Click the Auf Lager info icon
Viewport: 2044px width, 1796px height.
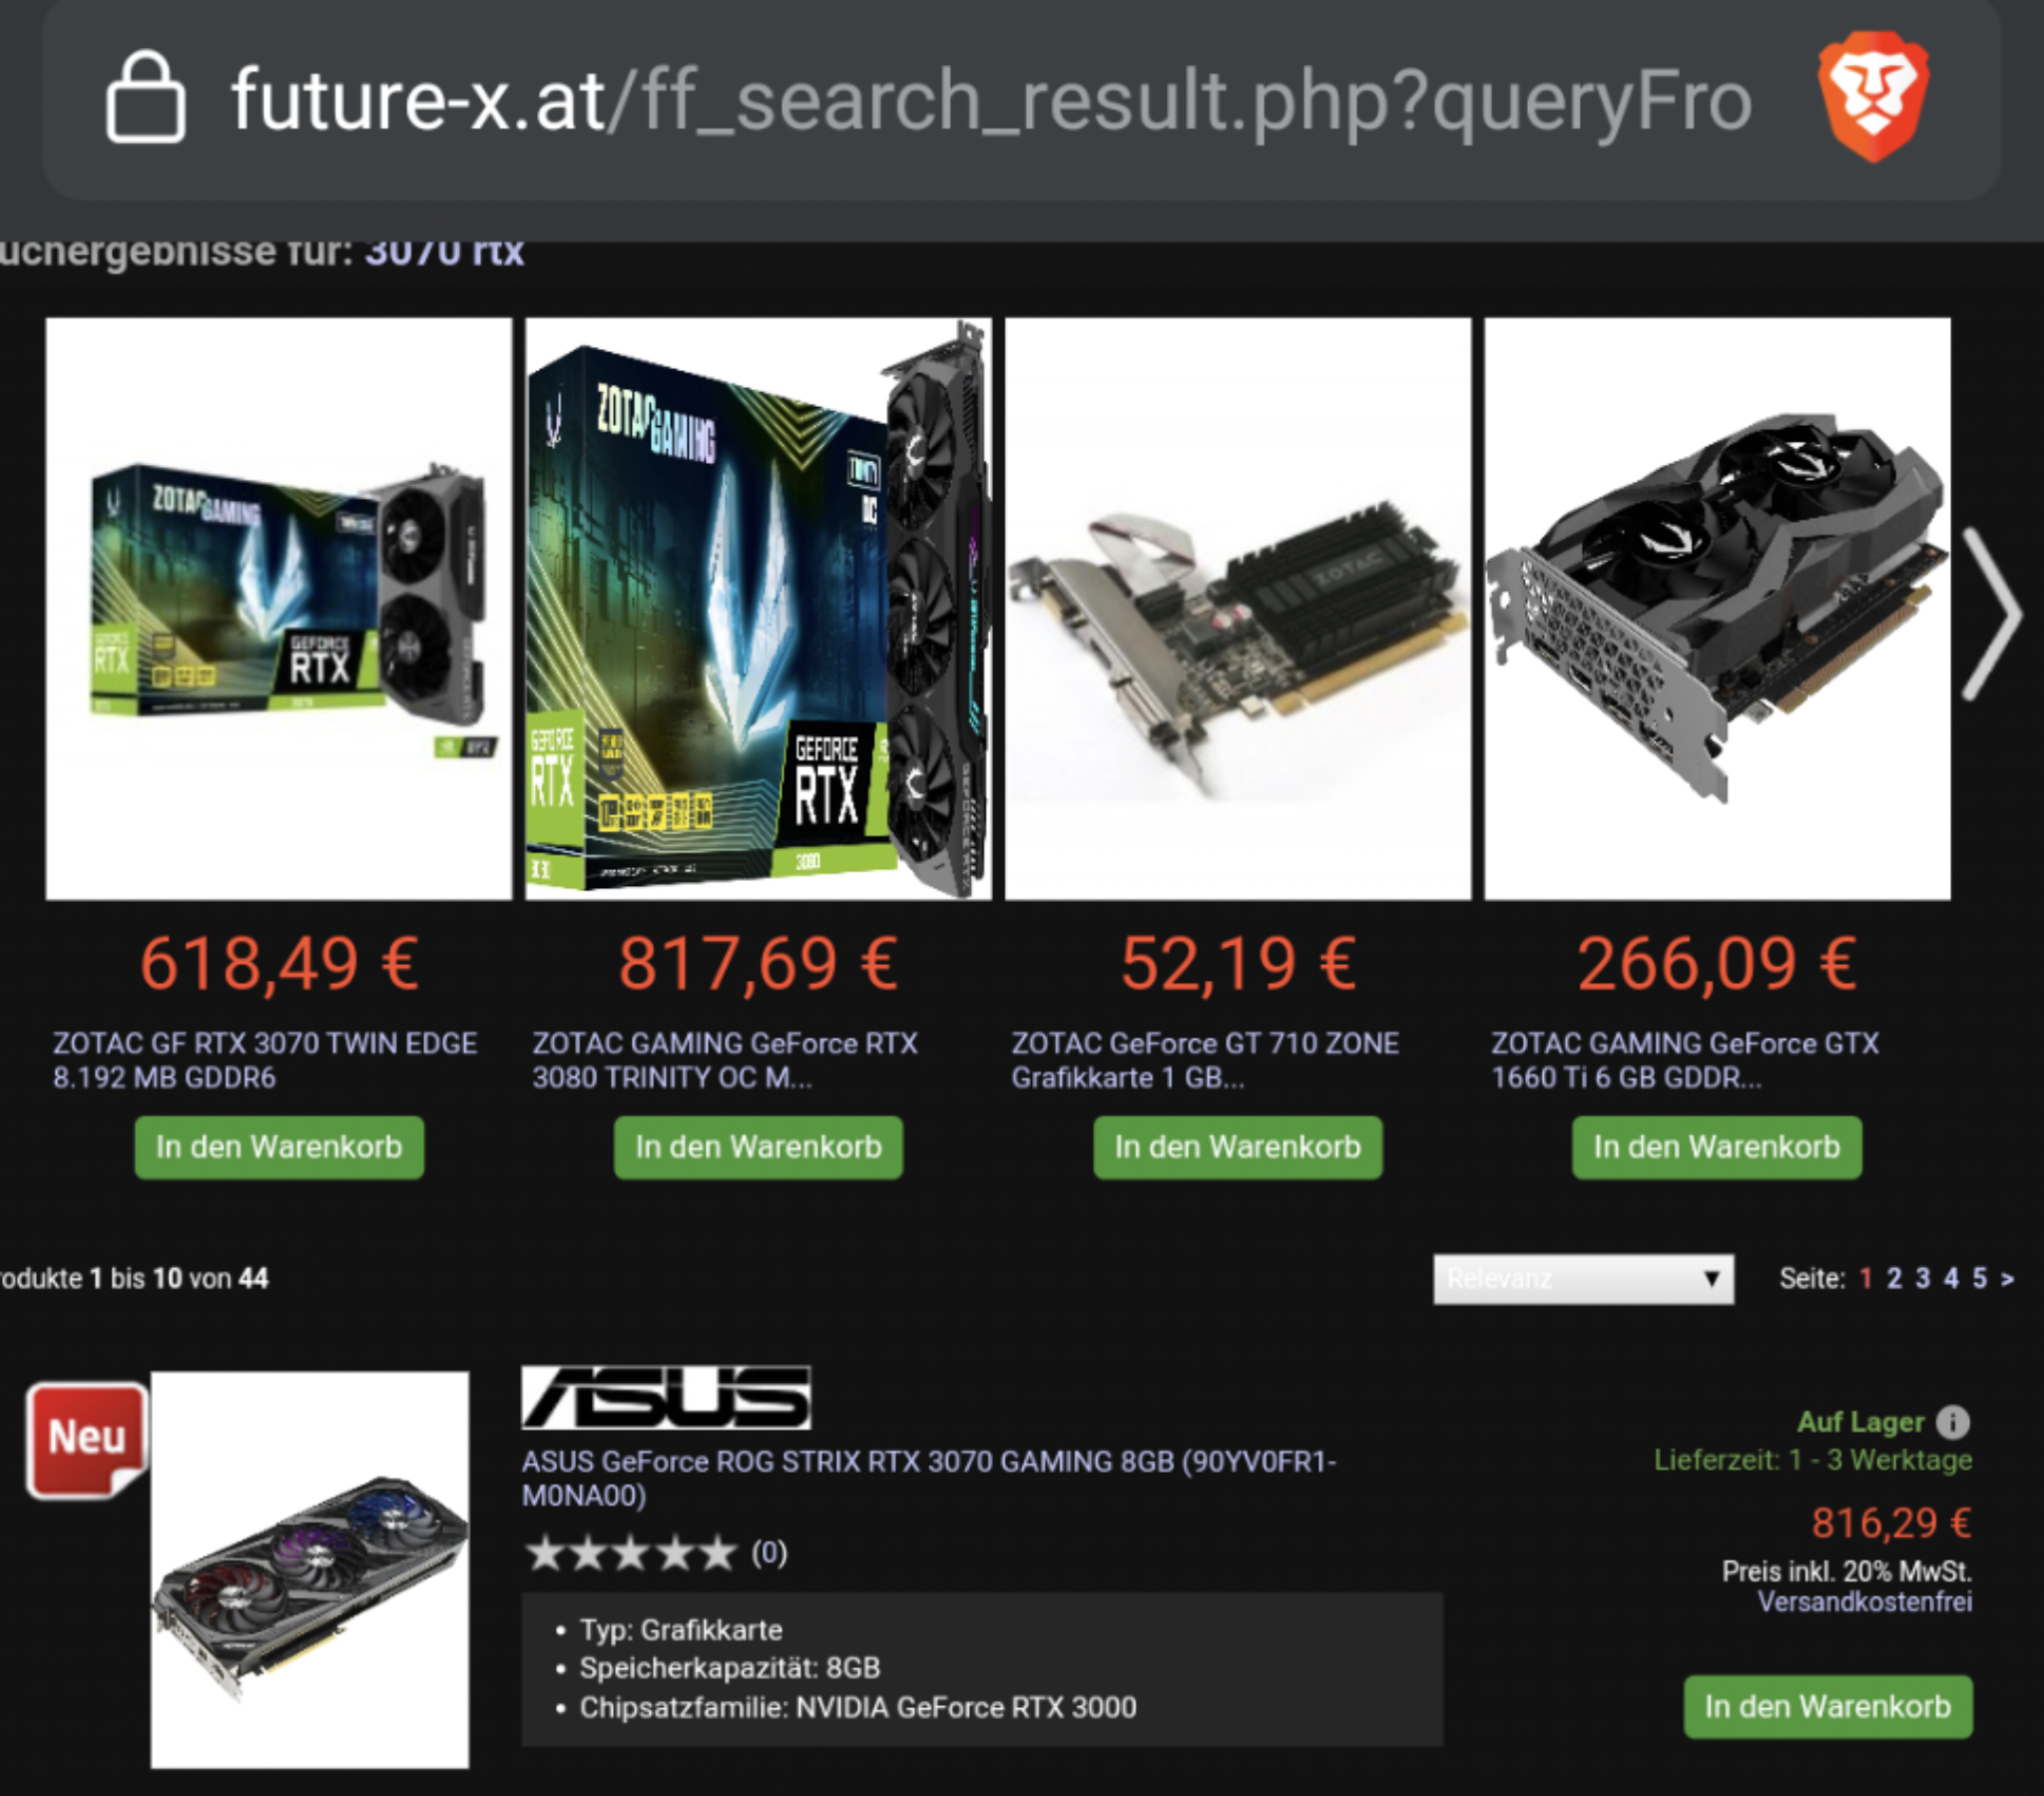tap(1952, 1421)
